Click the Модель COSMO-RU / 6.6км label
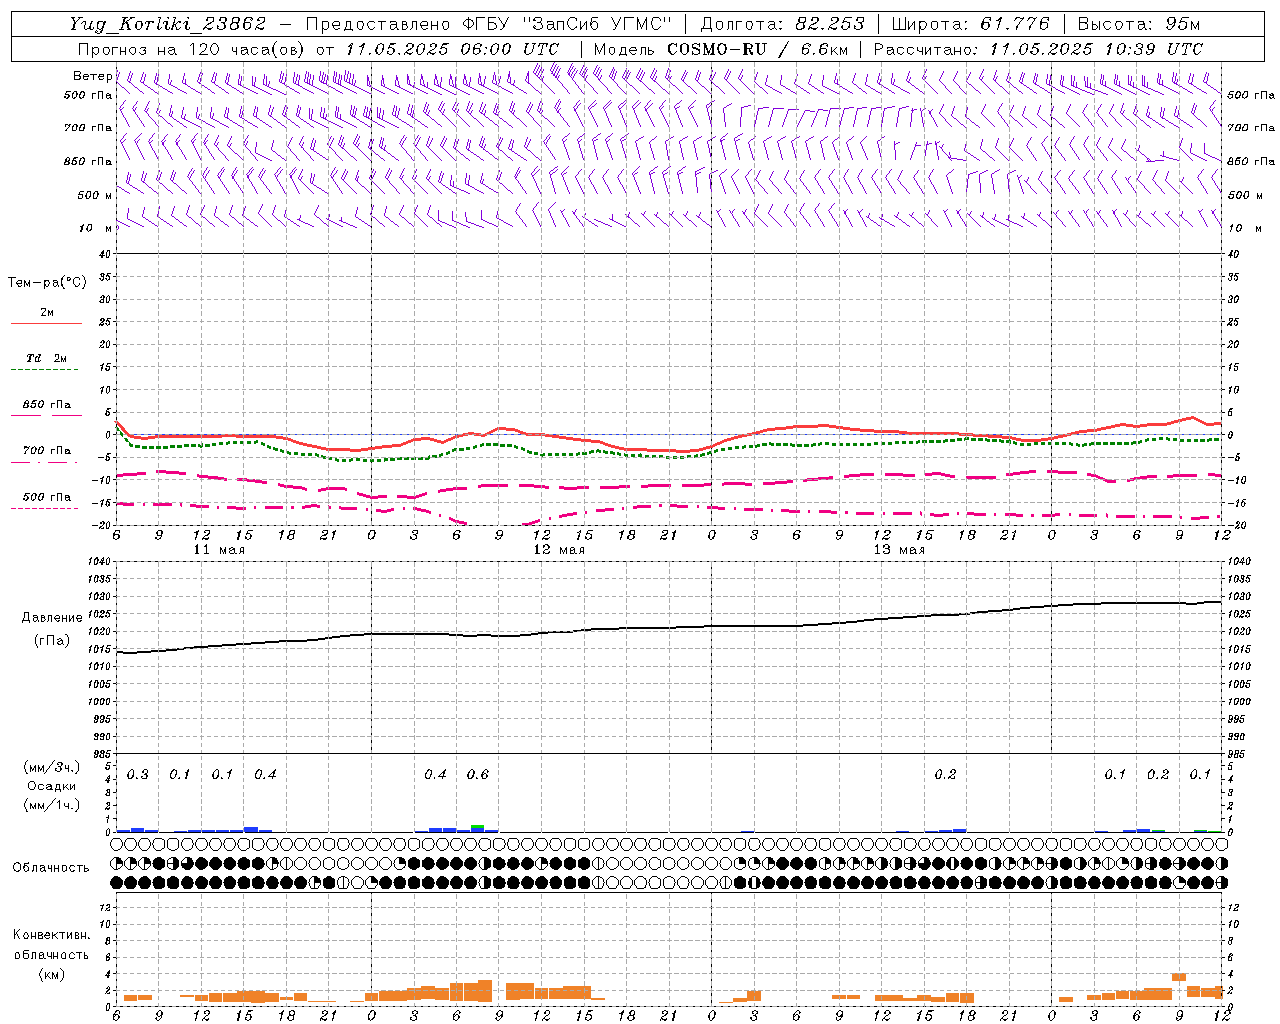 tap(720, 49)
